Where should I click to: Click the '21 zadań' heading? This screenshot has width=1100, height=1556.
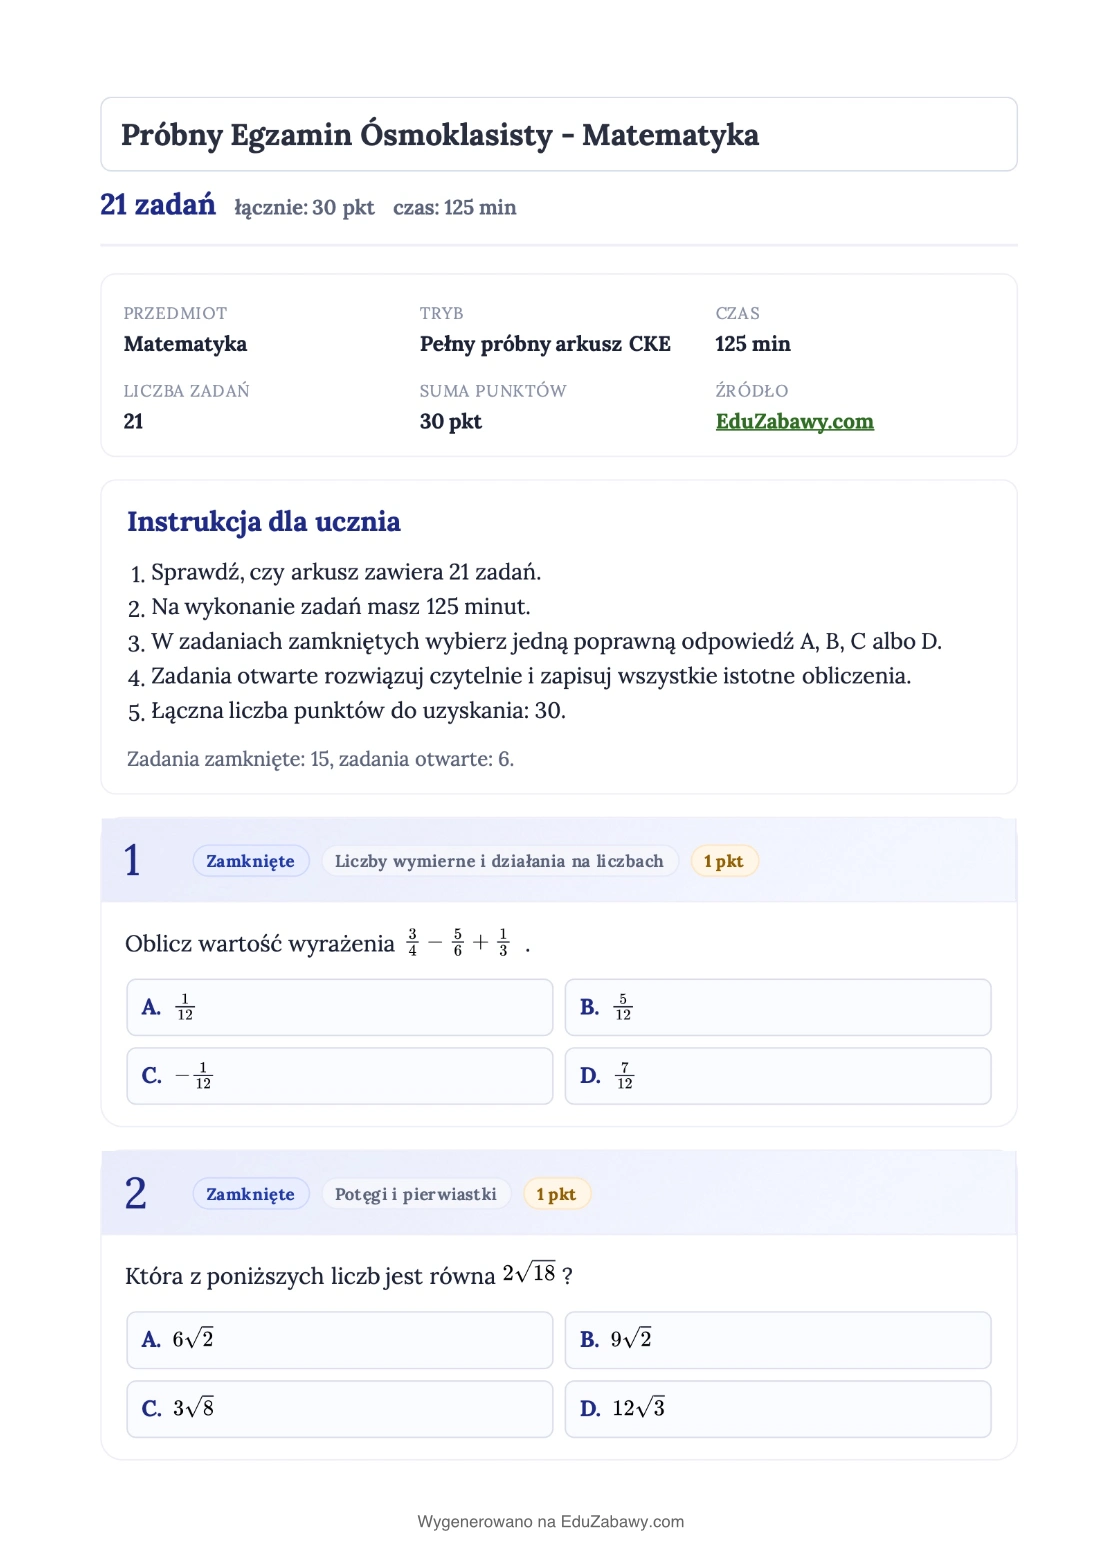click(158, 205)
